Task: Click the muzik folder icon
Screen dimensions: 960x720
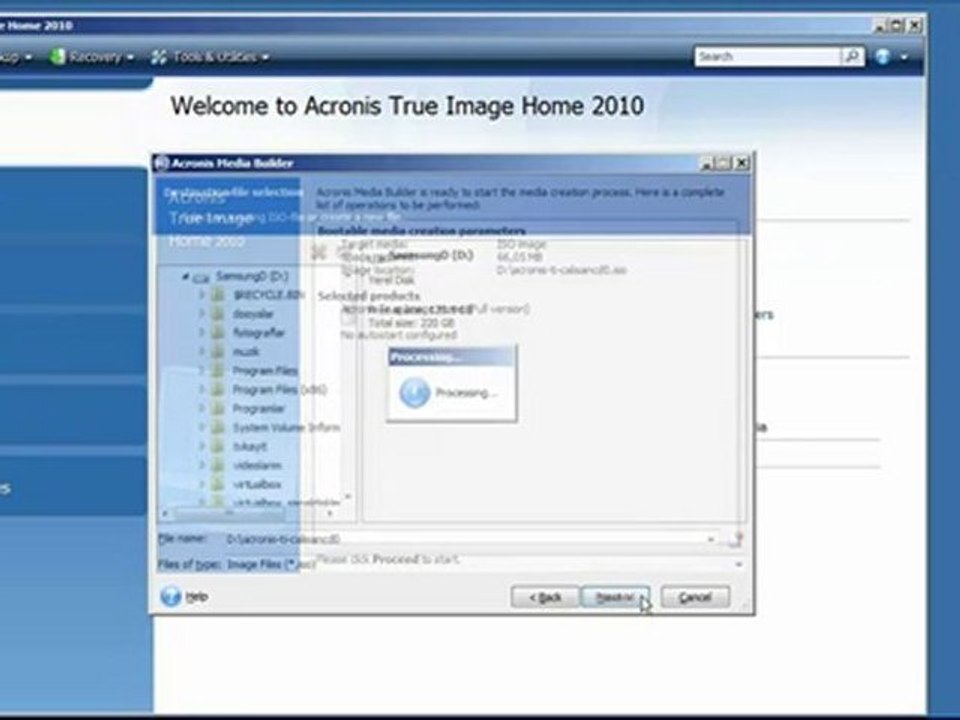Action: [x=219, y=351]
